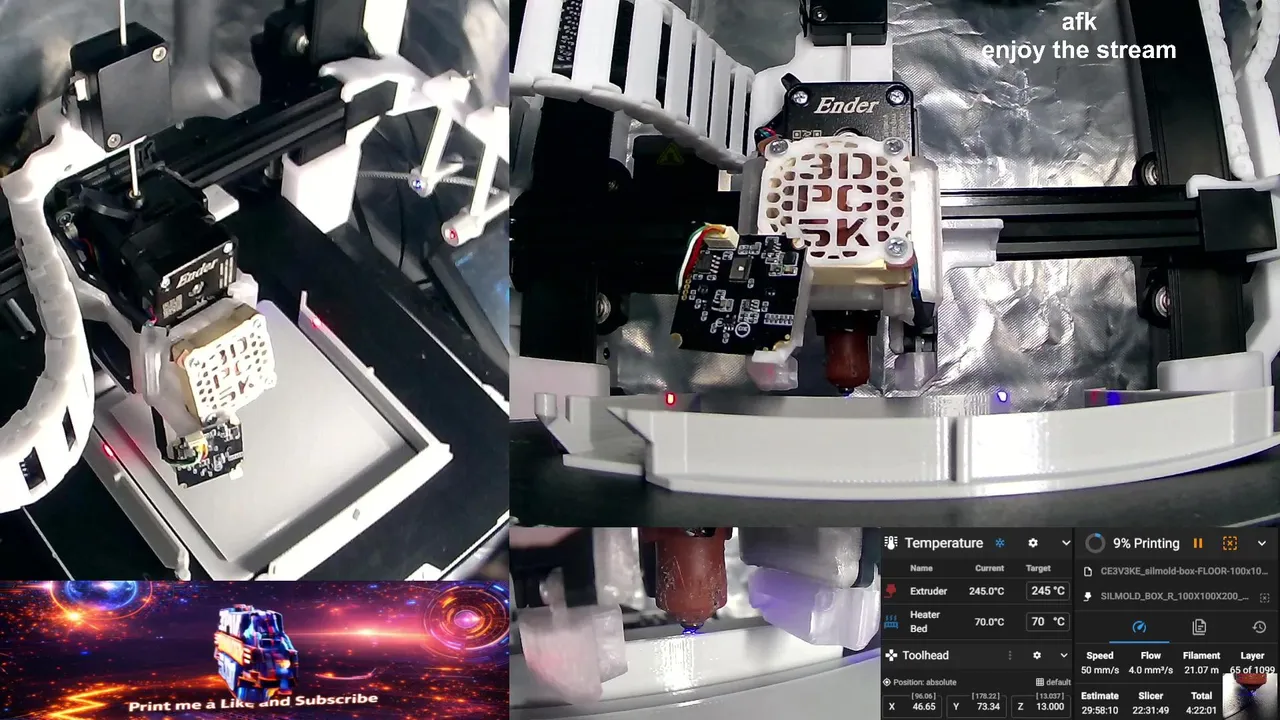The height and width of the screenshot is (720, 1280).
Task: Open the Toolhead three-dot menu
Action: pyautogui.click(x=1009, y=655)
